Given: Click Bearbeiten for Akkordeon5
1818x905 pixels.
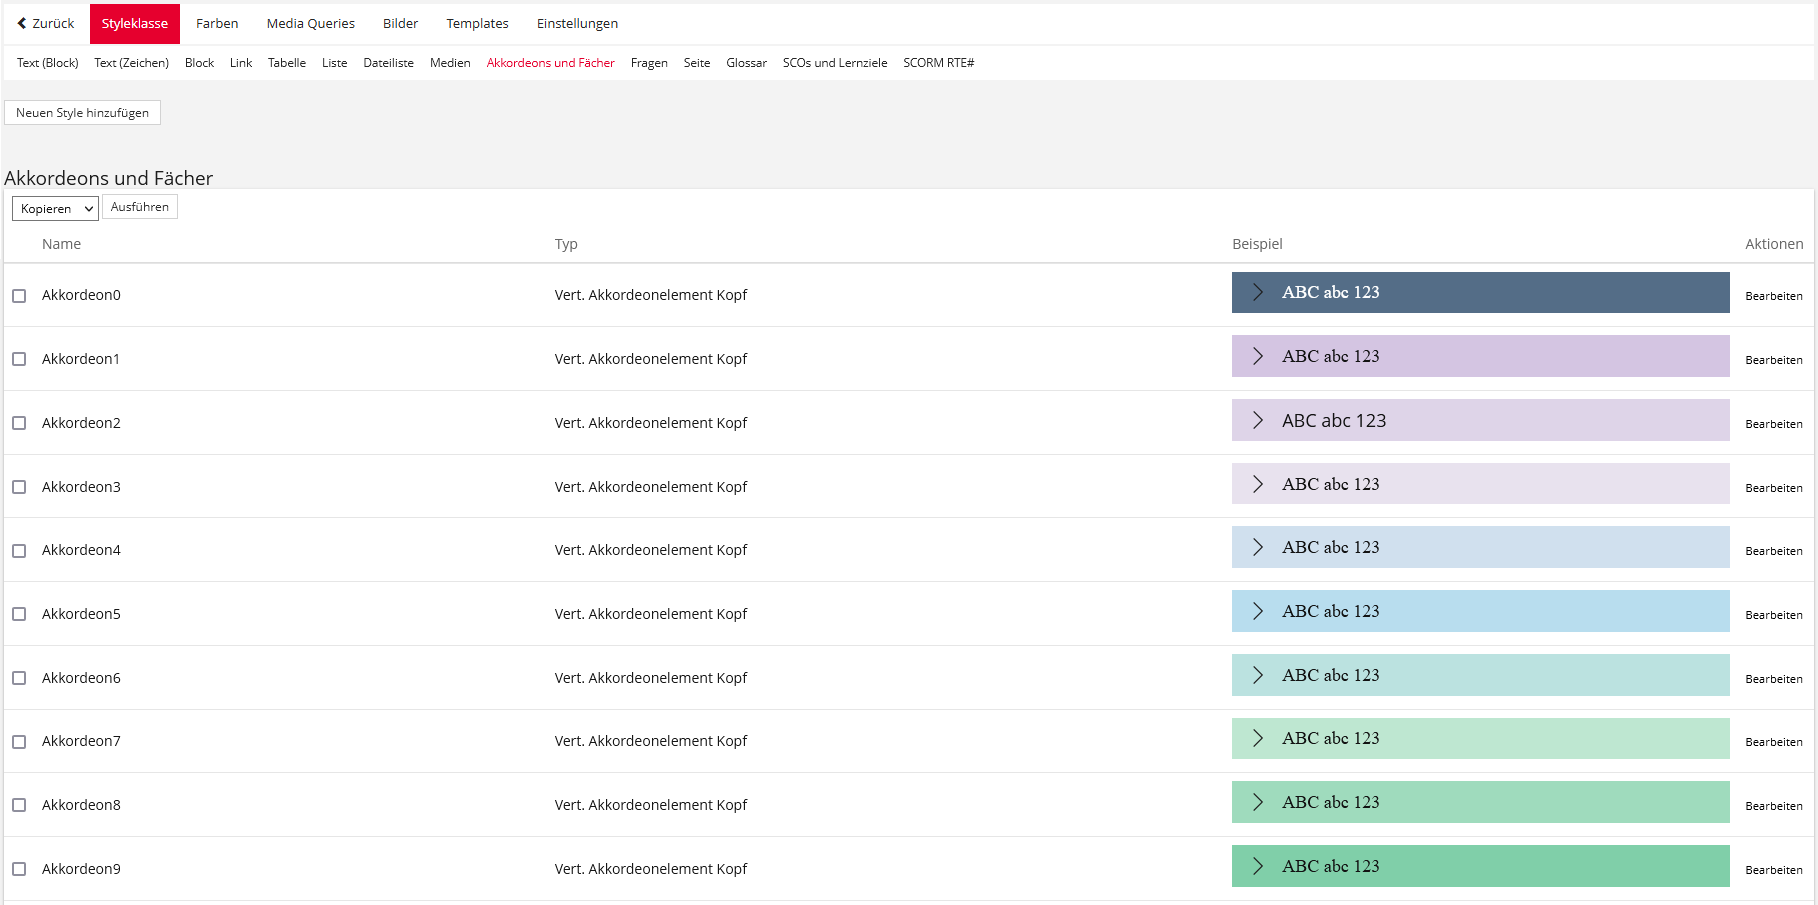Looking at the screenshot, I should coord(1773,615).
